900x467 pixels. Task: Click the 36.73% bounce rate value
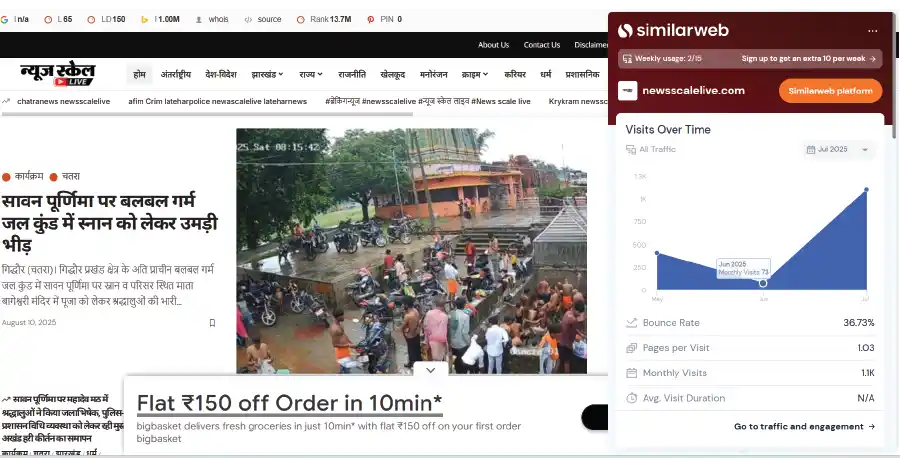click(859, 323)
